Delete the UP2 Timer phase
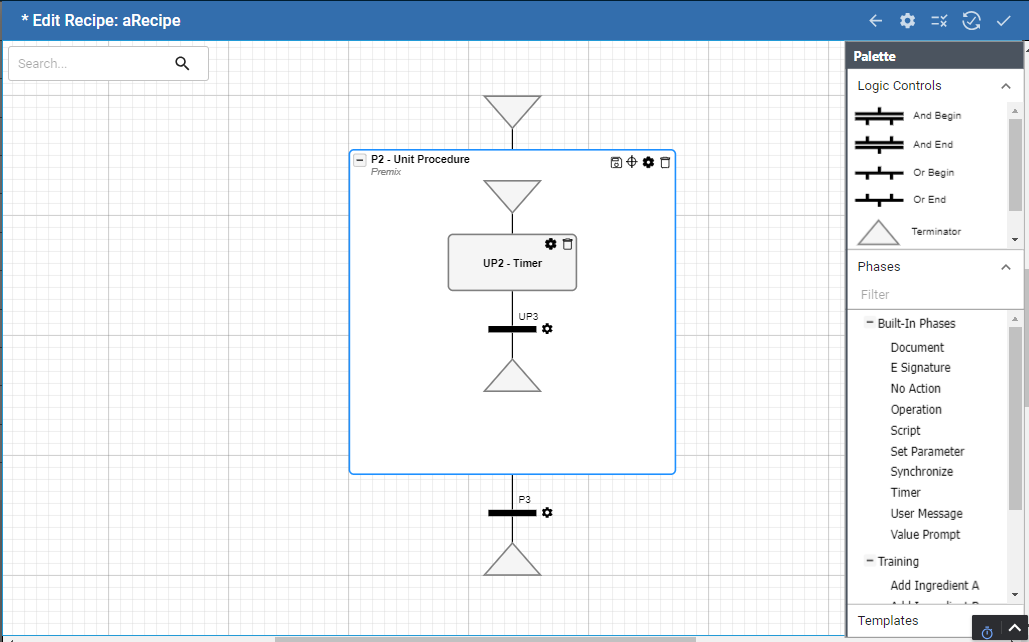This screenshot has height=642, width=1029. coord(567,244)
